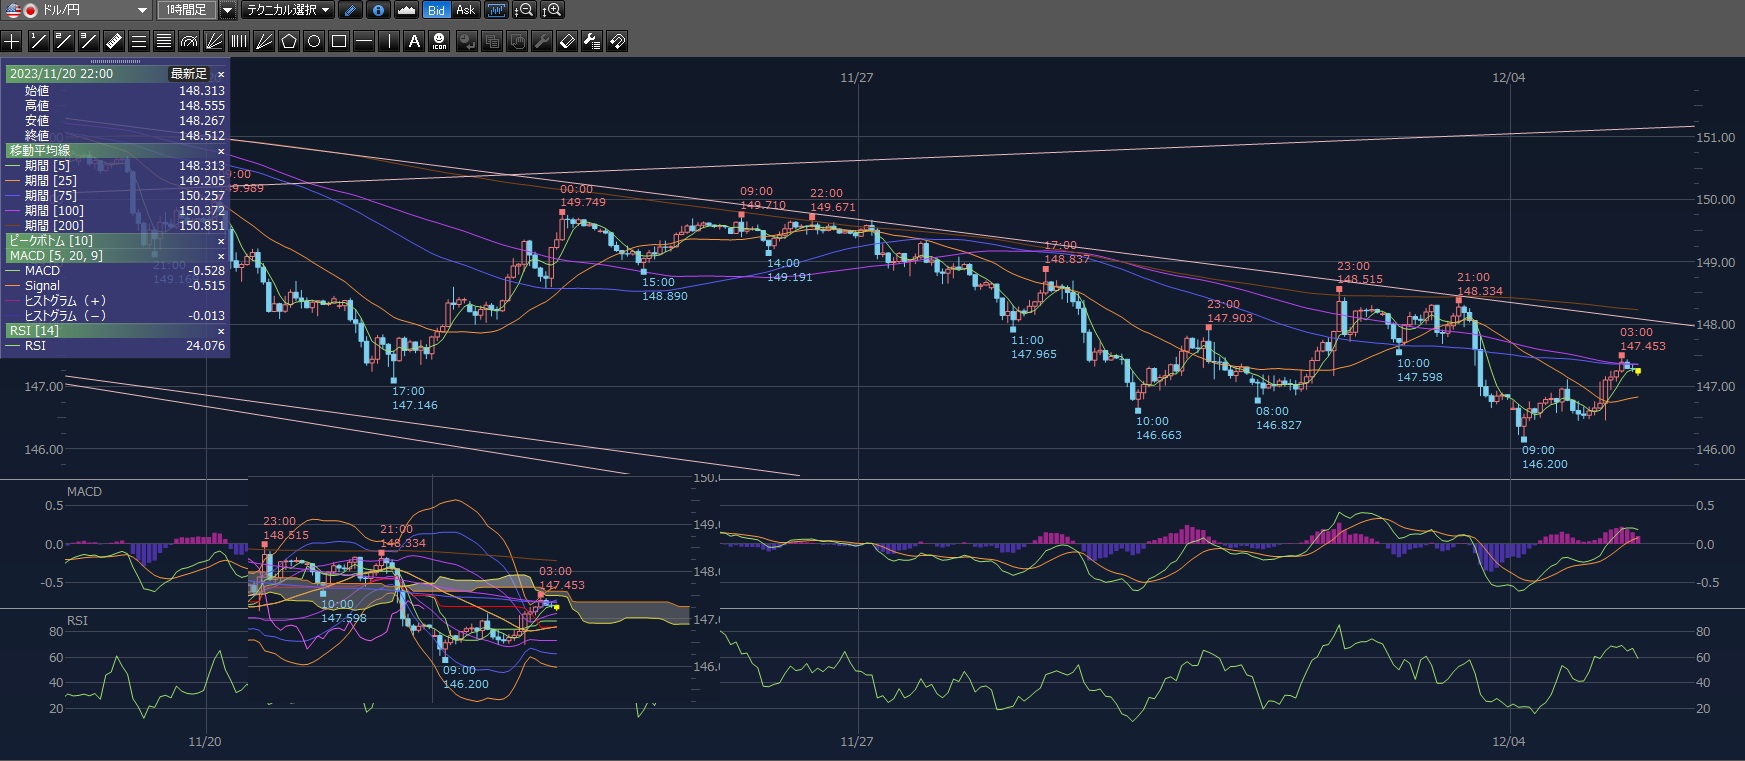Toggle the chart type area icon
The image size is (1745, 761).
point(406,10)
